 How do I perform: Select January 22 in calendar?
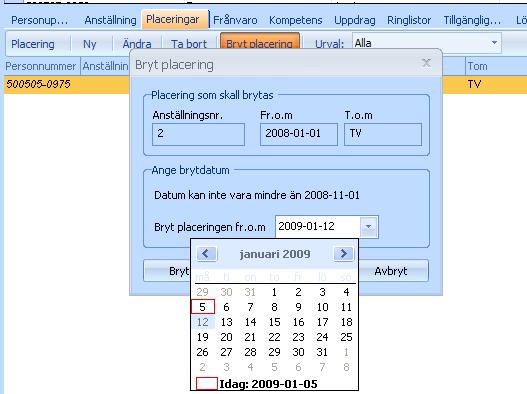click(274, 337)
